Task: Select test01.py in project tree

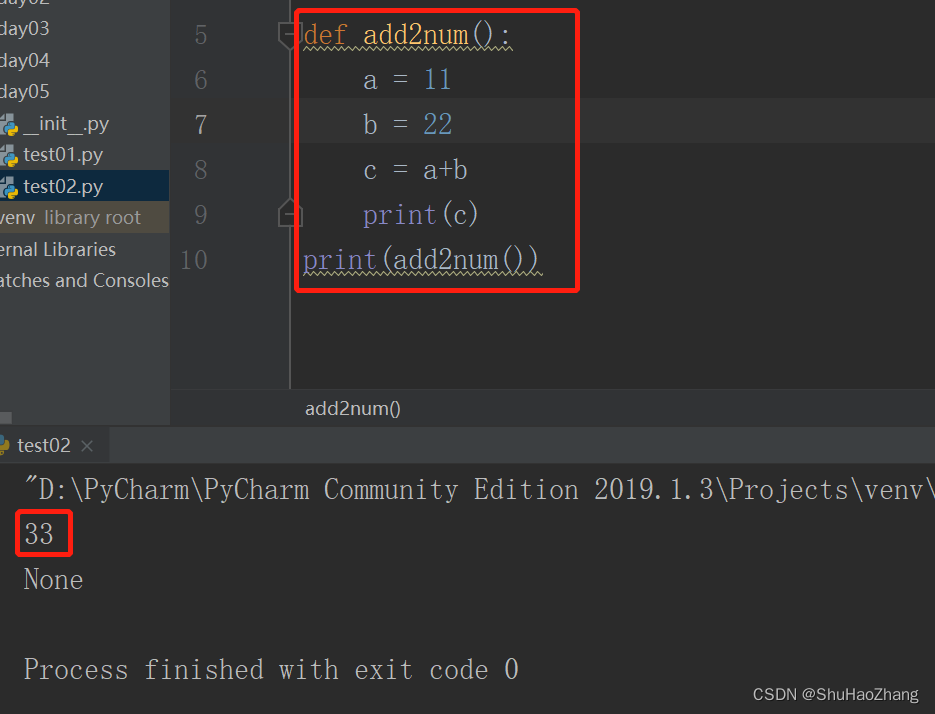Action: (x=63, y=155)
